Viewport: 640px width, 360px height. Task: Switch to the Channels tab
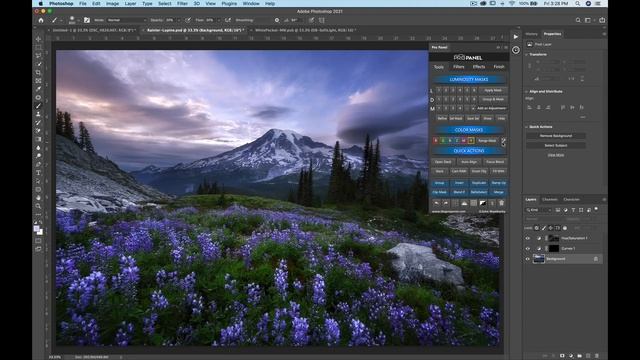tap(549, 200)
